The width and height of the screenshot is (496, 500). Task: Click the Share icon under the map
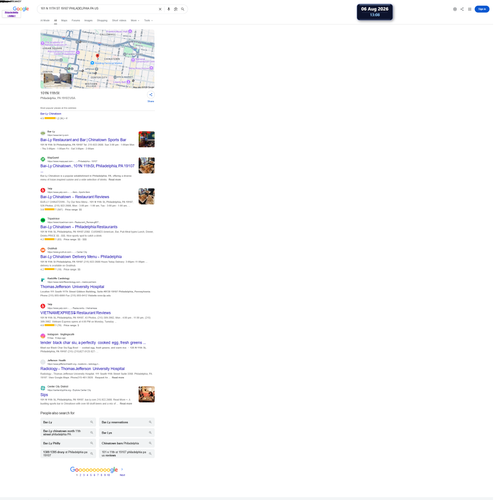[151, 95]
